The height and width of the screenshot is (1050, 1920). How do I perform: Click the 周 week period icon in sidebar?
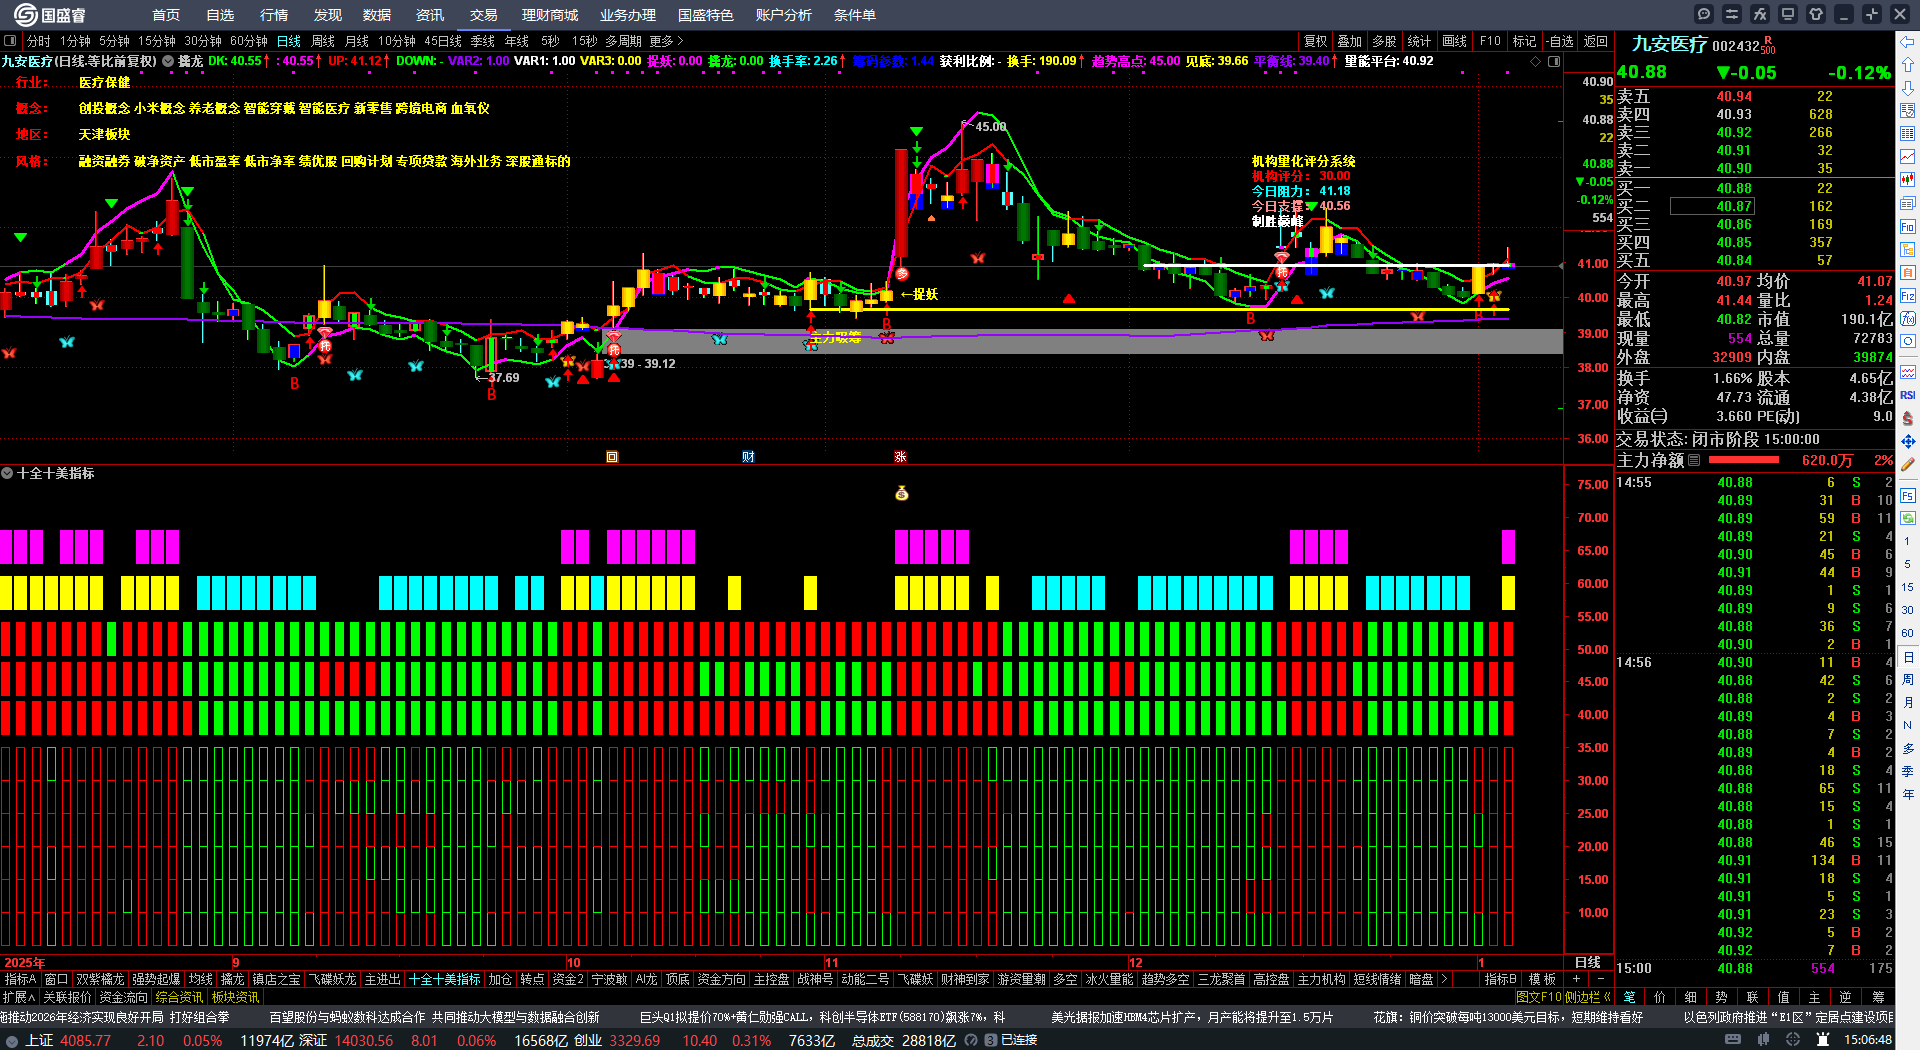coord(1908,680)
